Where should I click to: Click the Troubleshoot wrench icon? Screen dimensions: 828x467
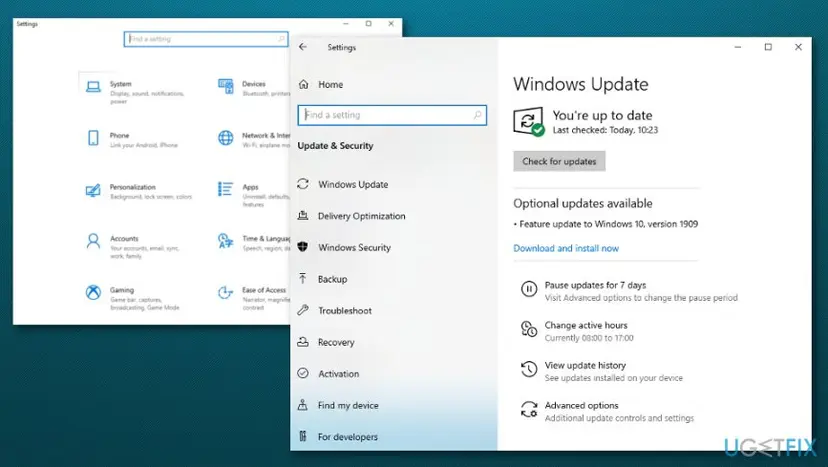[x=303, y=310]
